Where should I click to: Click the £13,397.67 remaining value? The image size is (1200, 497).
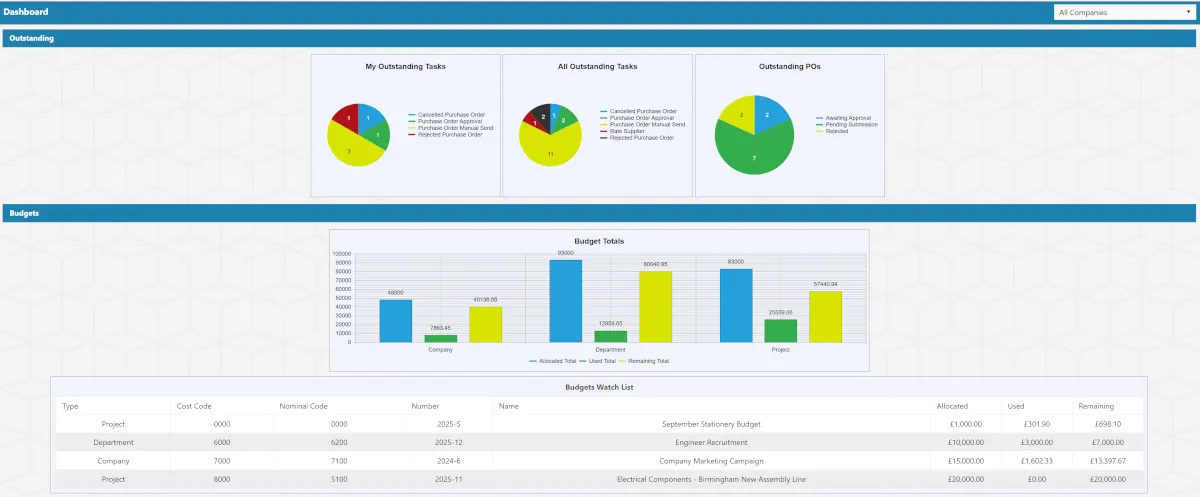coord(1107,461)
